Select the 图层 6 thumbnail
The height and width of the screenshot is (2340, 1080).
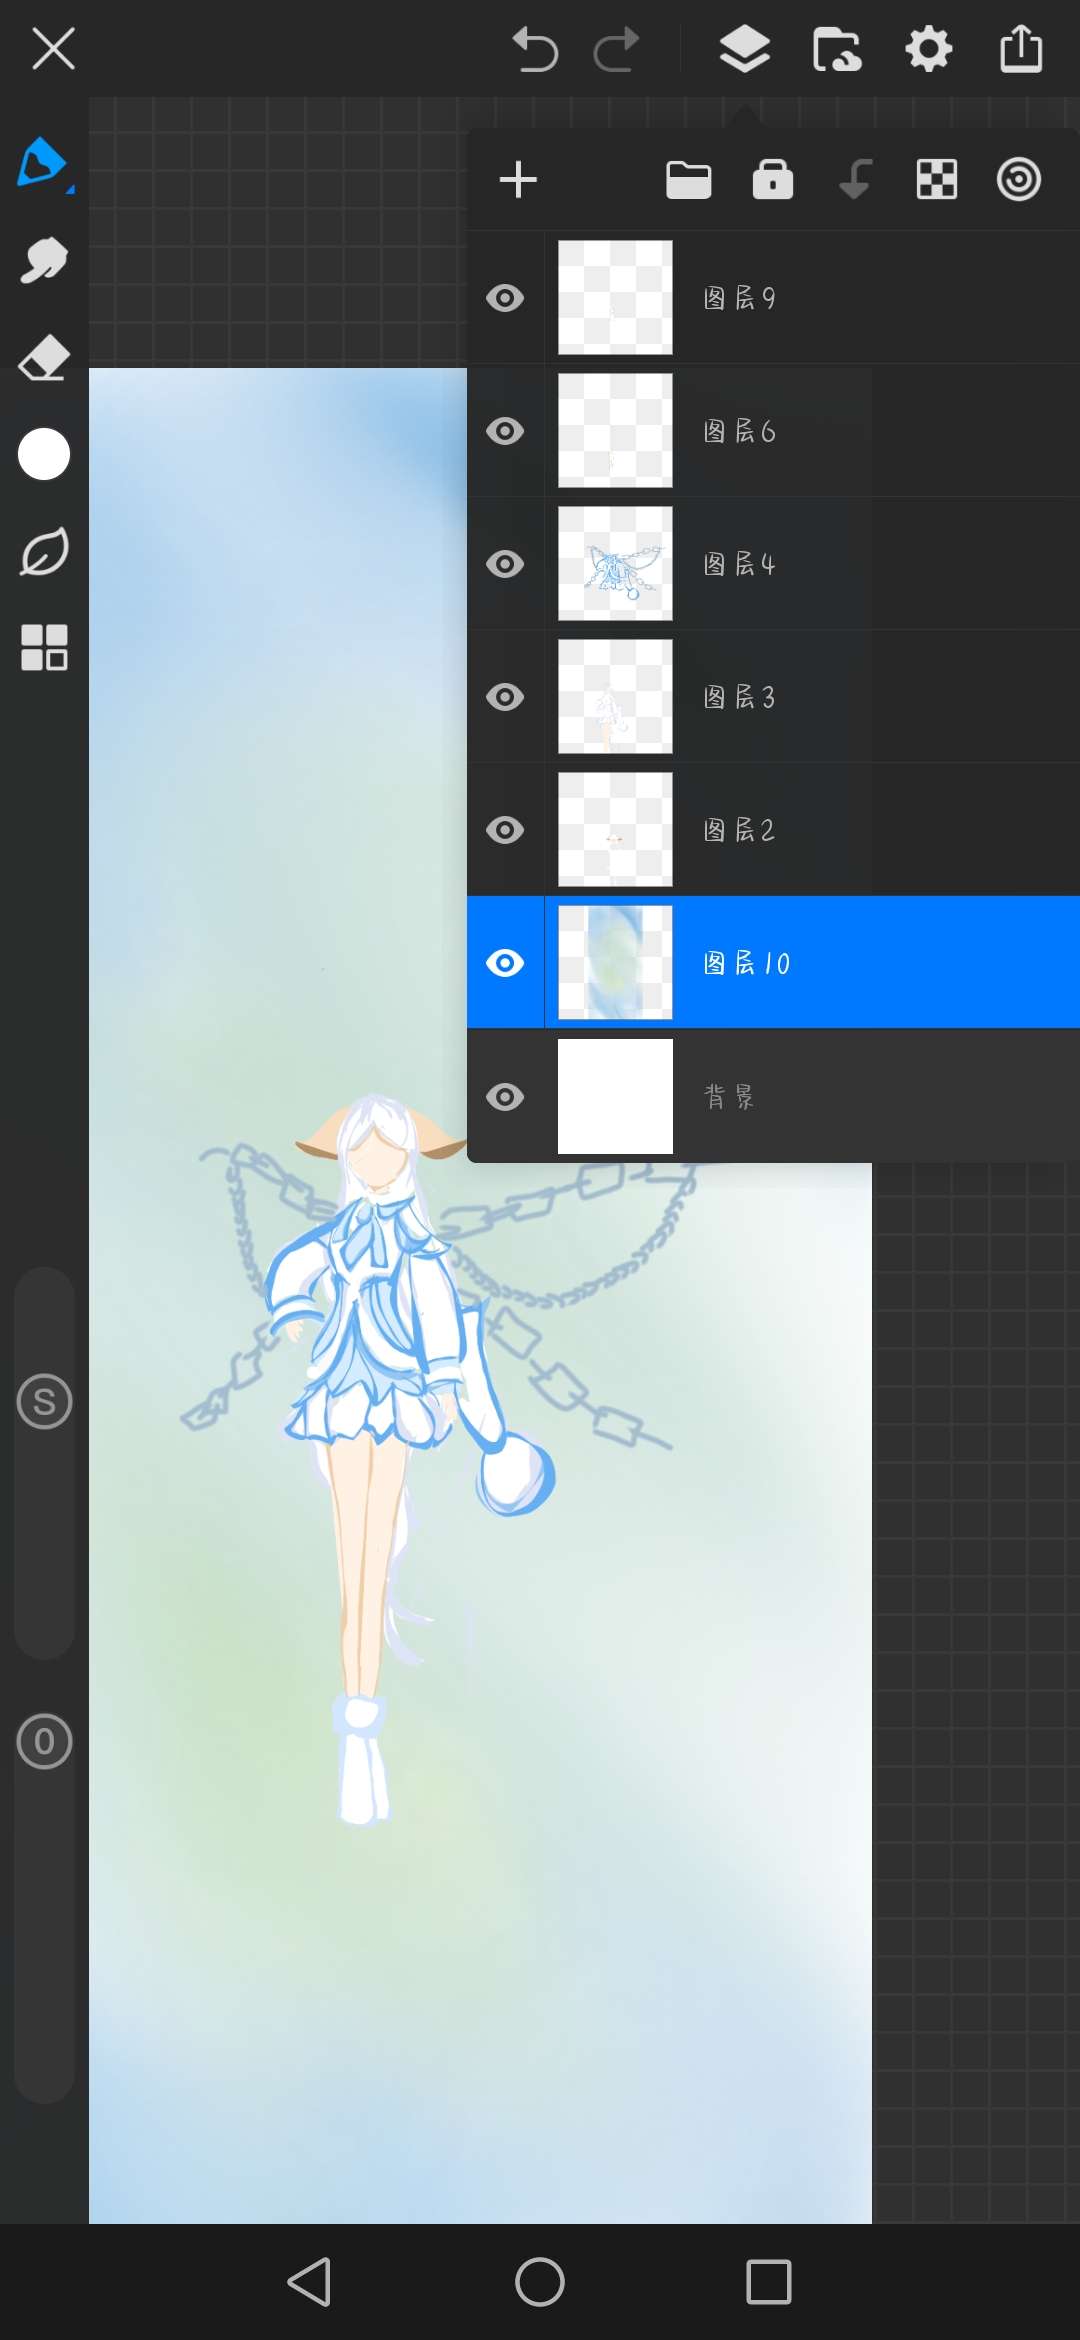tap(615, 431)
